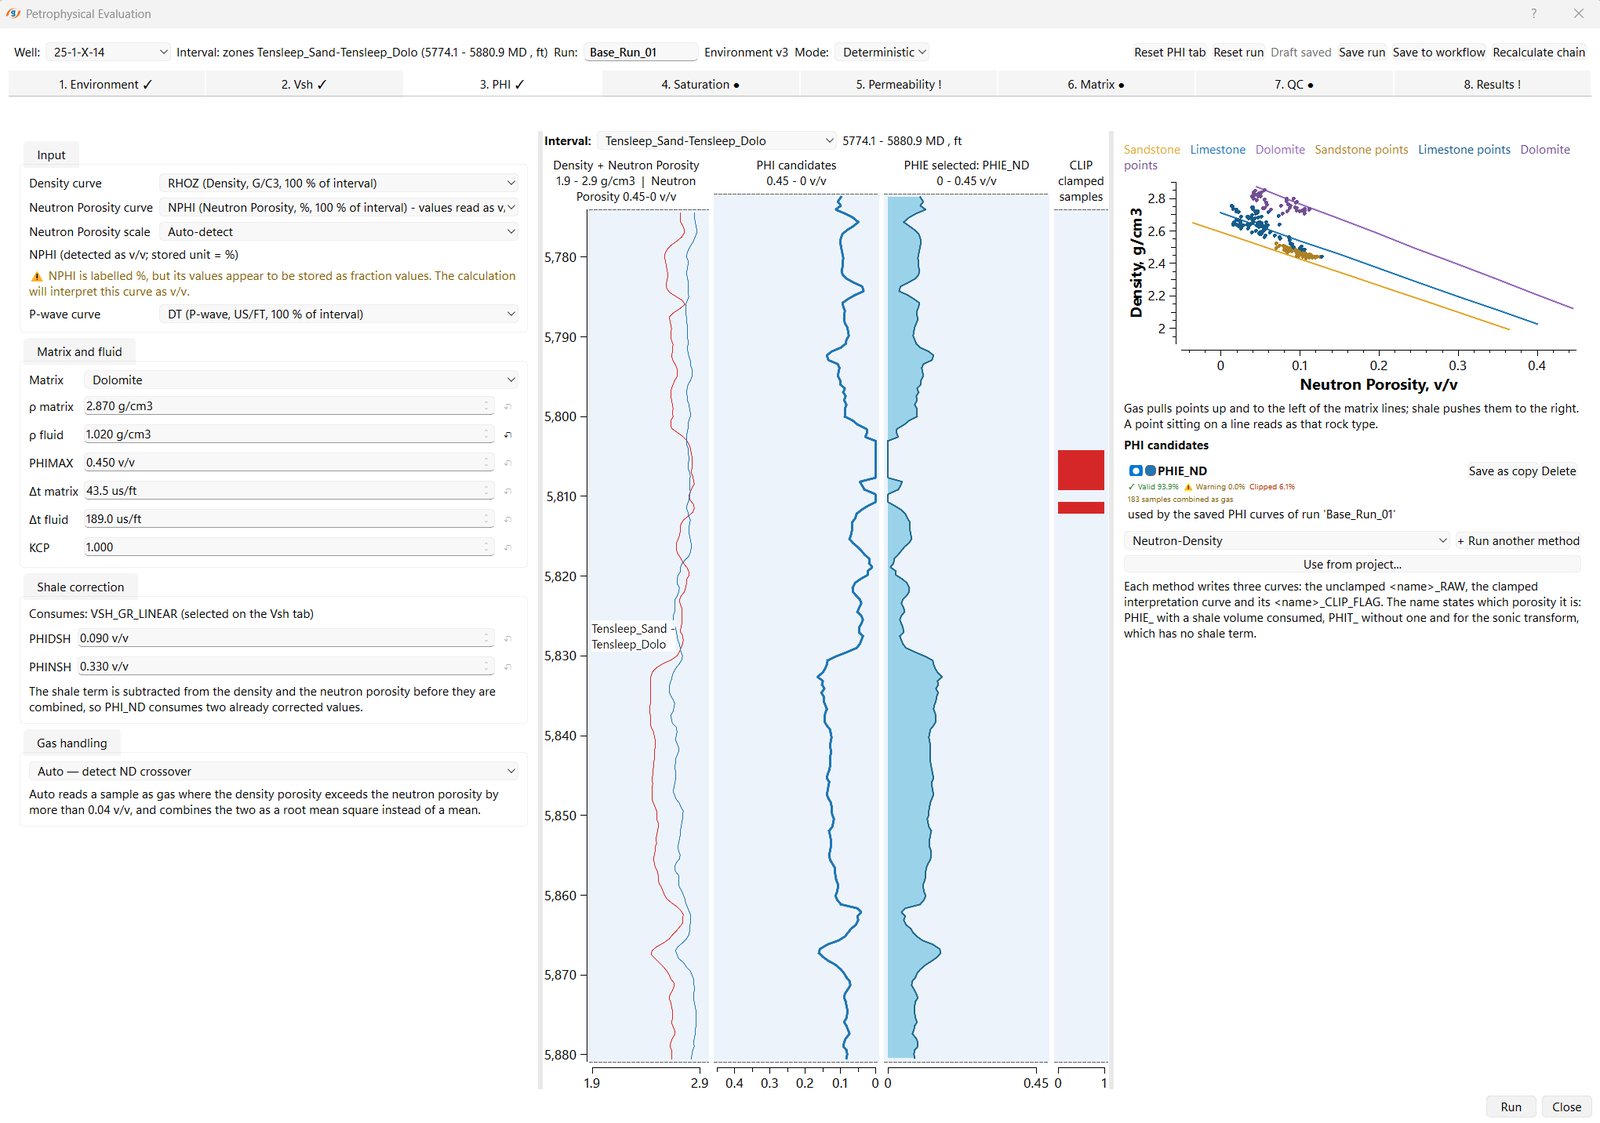This screenshot has height=1123, width=1600.
Task: Revert Δt fluid to default
Action: (x=508, y=519)
